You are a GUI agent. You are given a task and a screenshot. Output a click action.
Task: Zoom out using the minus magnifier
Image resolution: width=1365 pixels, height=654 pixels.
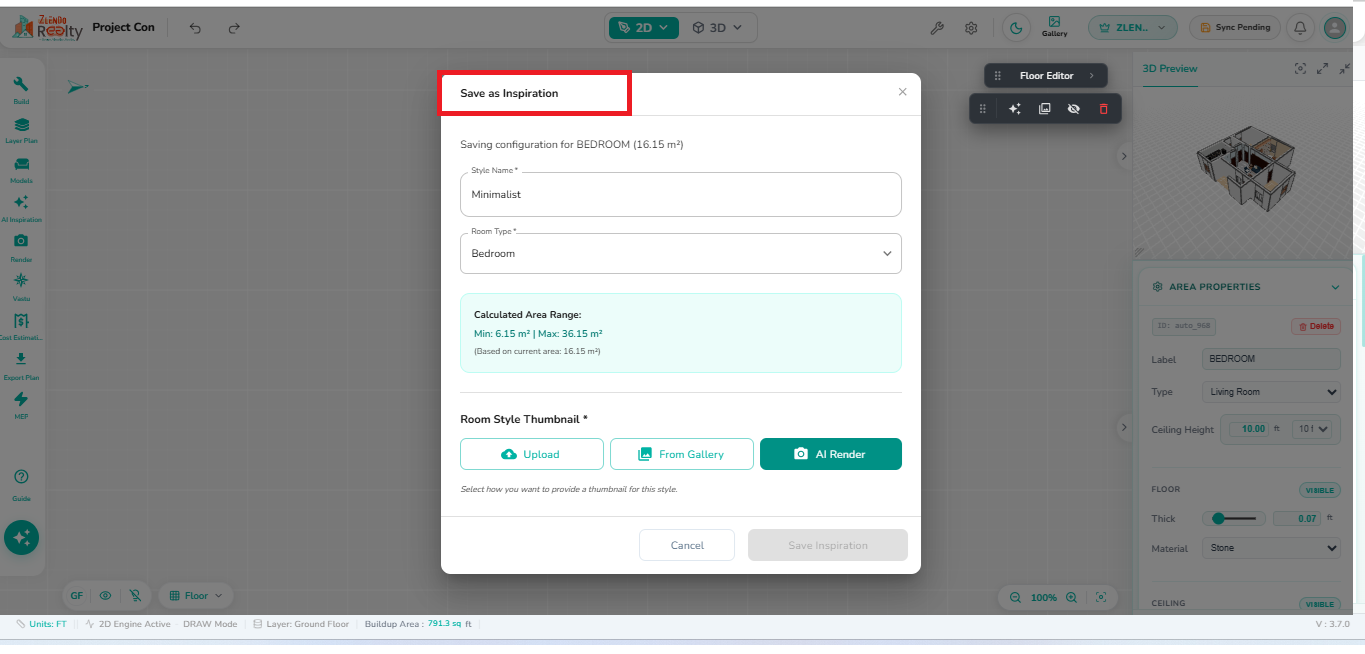pos(1016,597)
